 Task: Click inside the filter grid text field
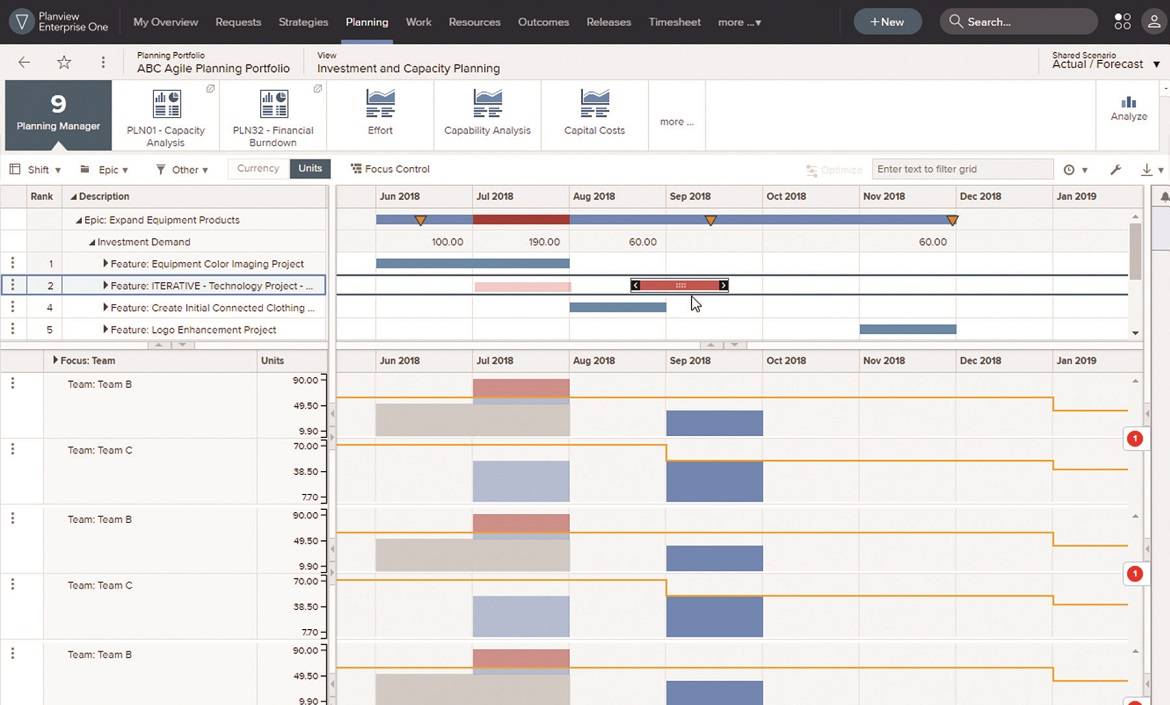[962, 169]
